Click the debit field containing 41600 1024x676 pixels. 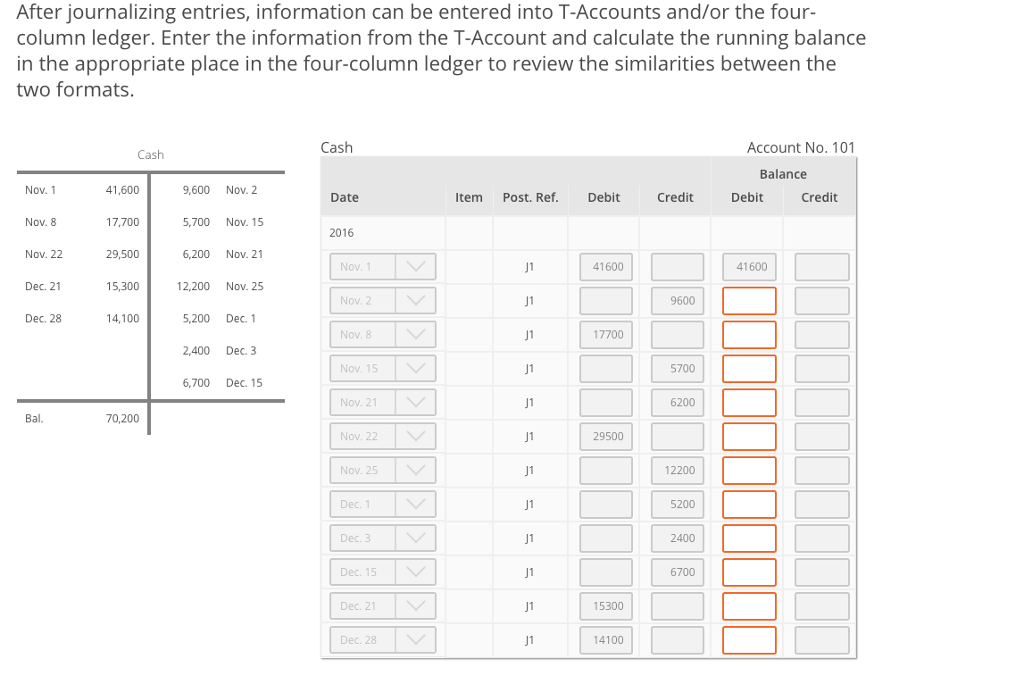[x=605, y=266]
